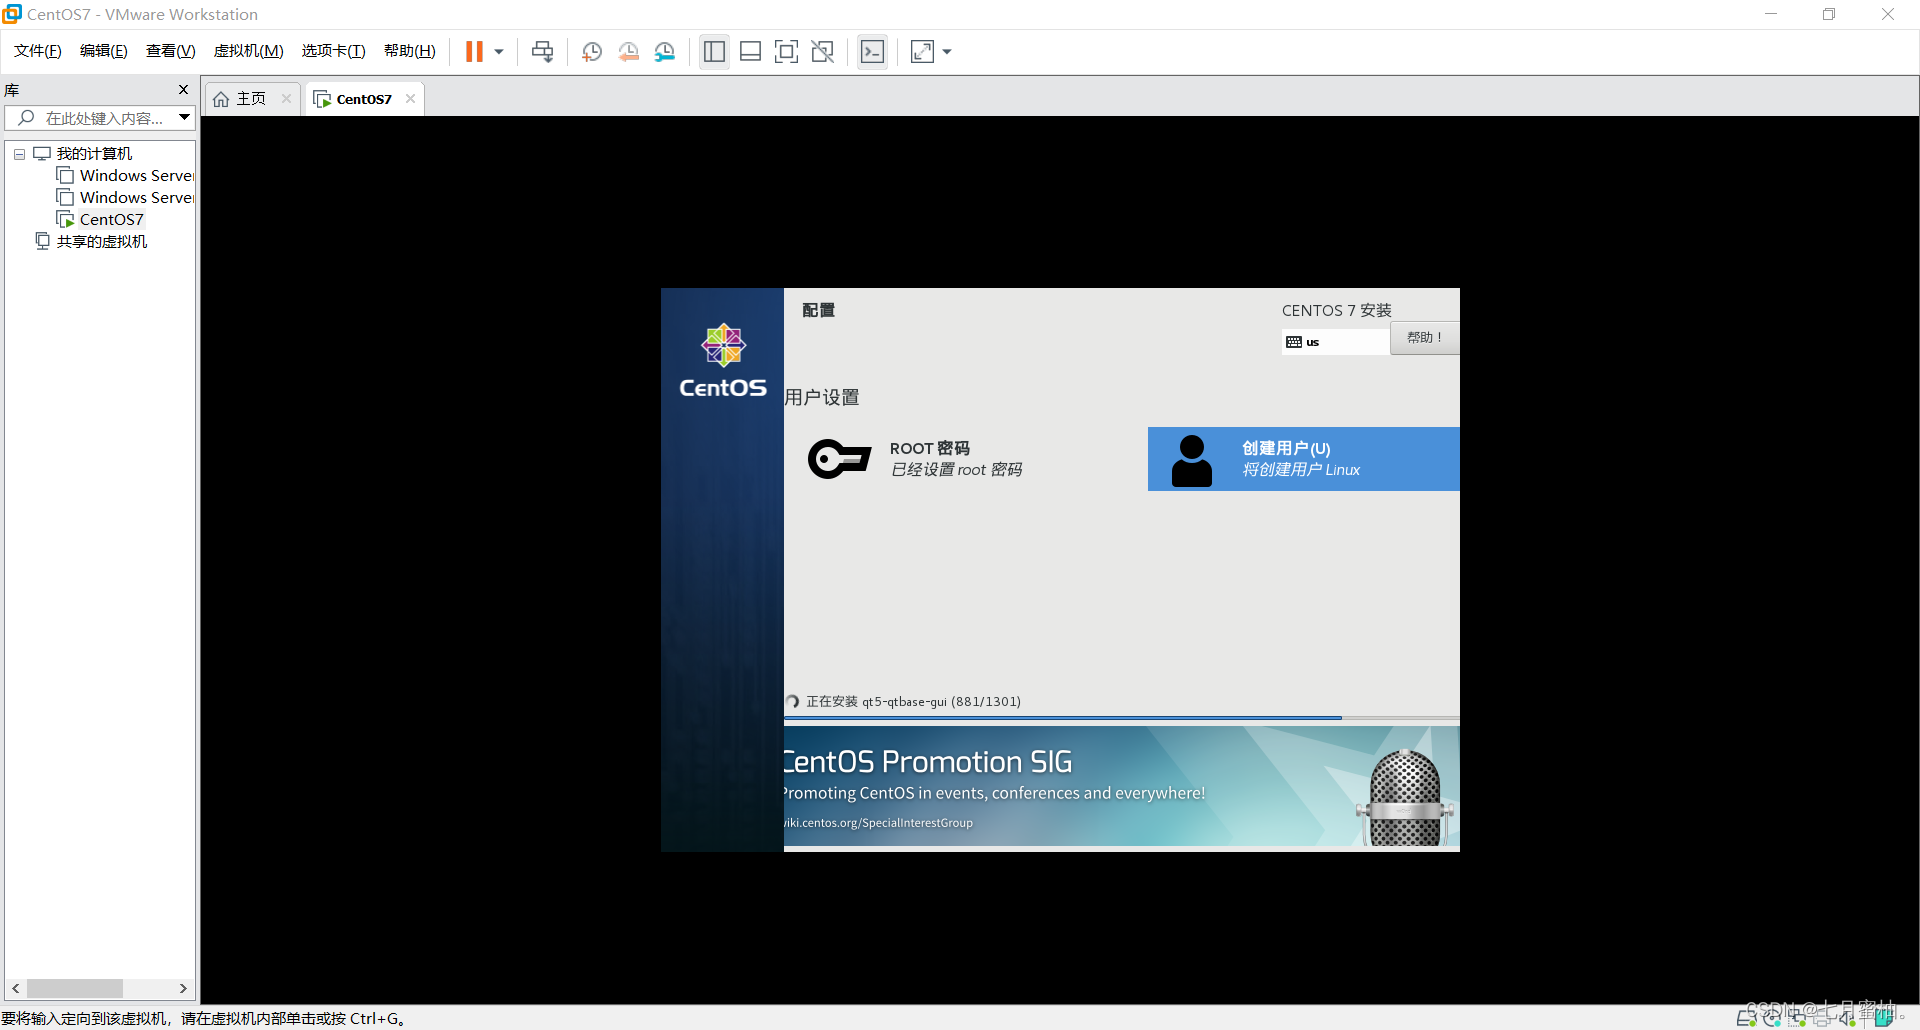Open the console view icon
Image resolution: width=1920 pixels, height=1030 pixels.
(872, 51)
